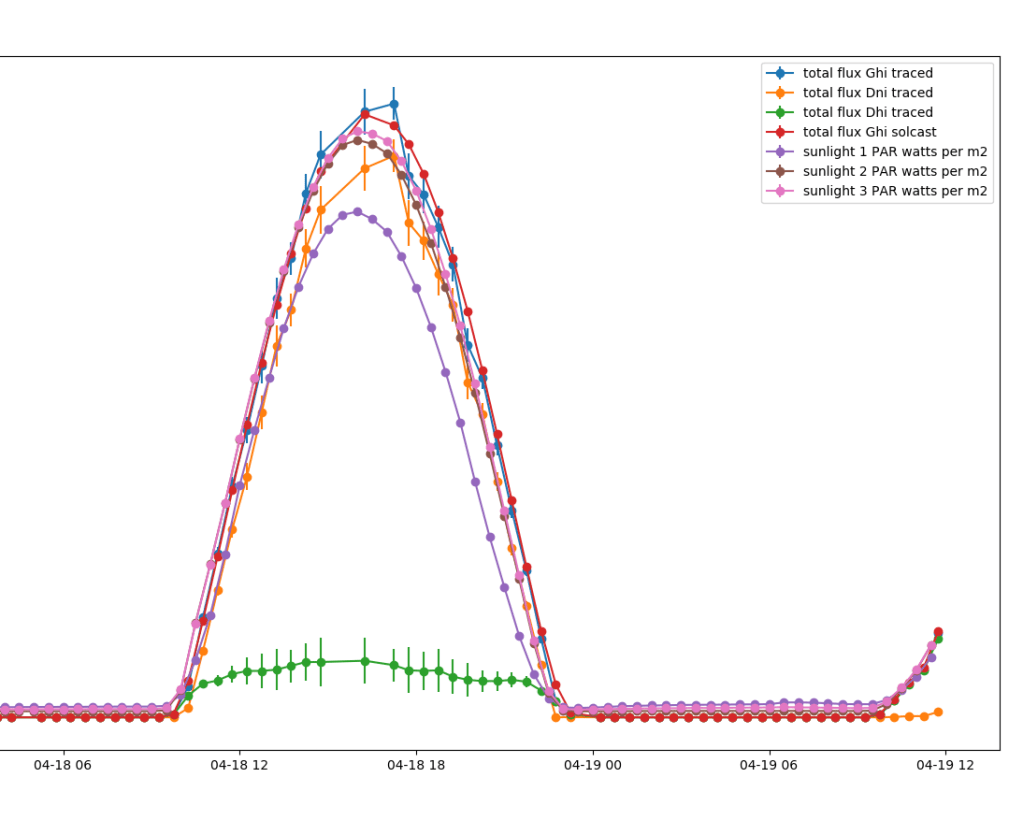Click the brown sunlight 2 legend marker

tap(781, 171)
